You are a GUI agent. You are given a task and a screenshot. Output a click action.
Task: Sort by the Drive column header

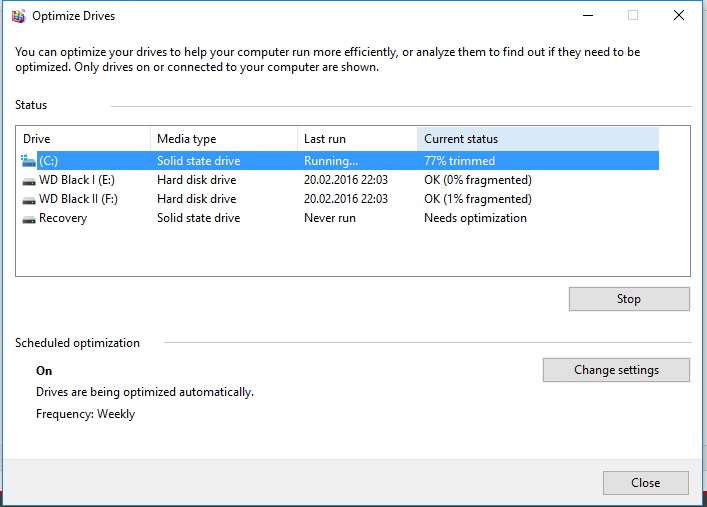point(83,139)
